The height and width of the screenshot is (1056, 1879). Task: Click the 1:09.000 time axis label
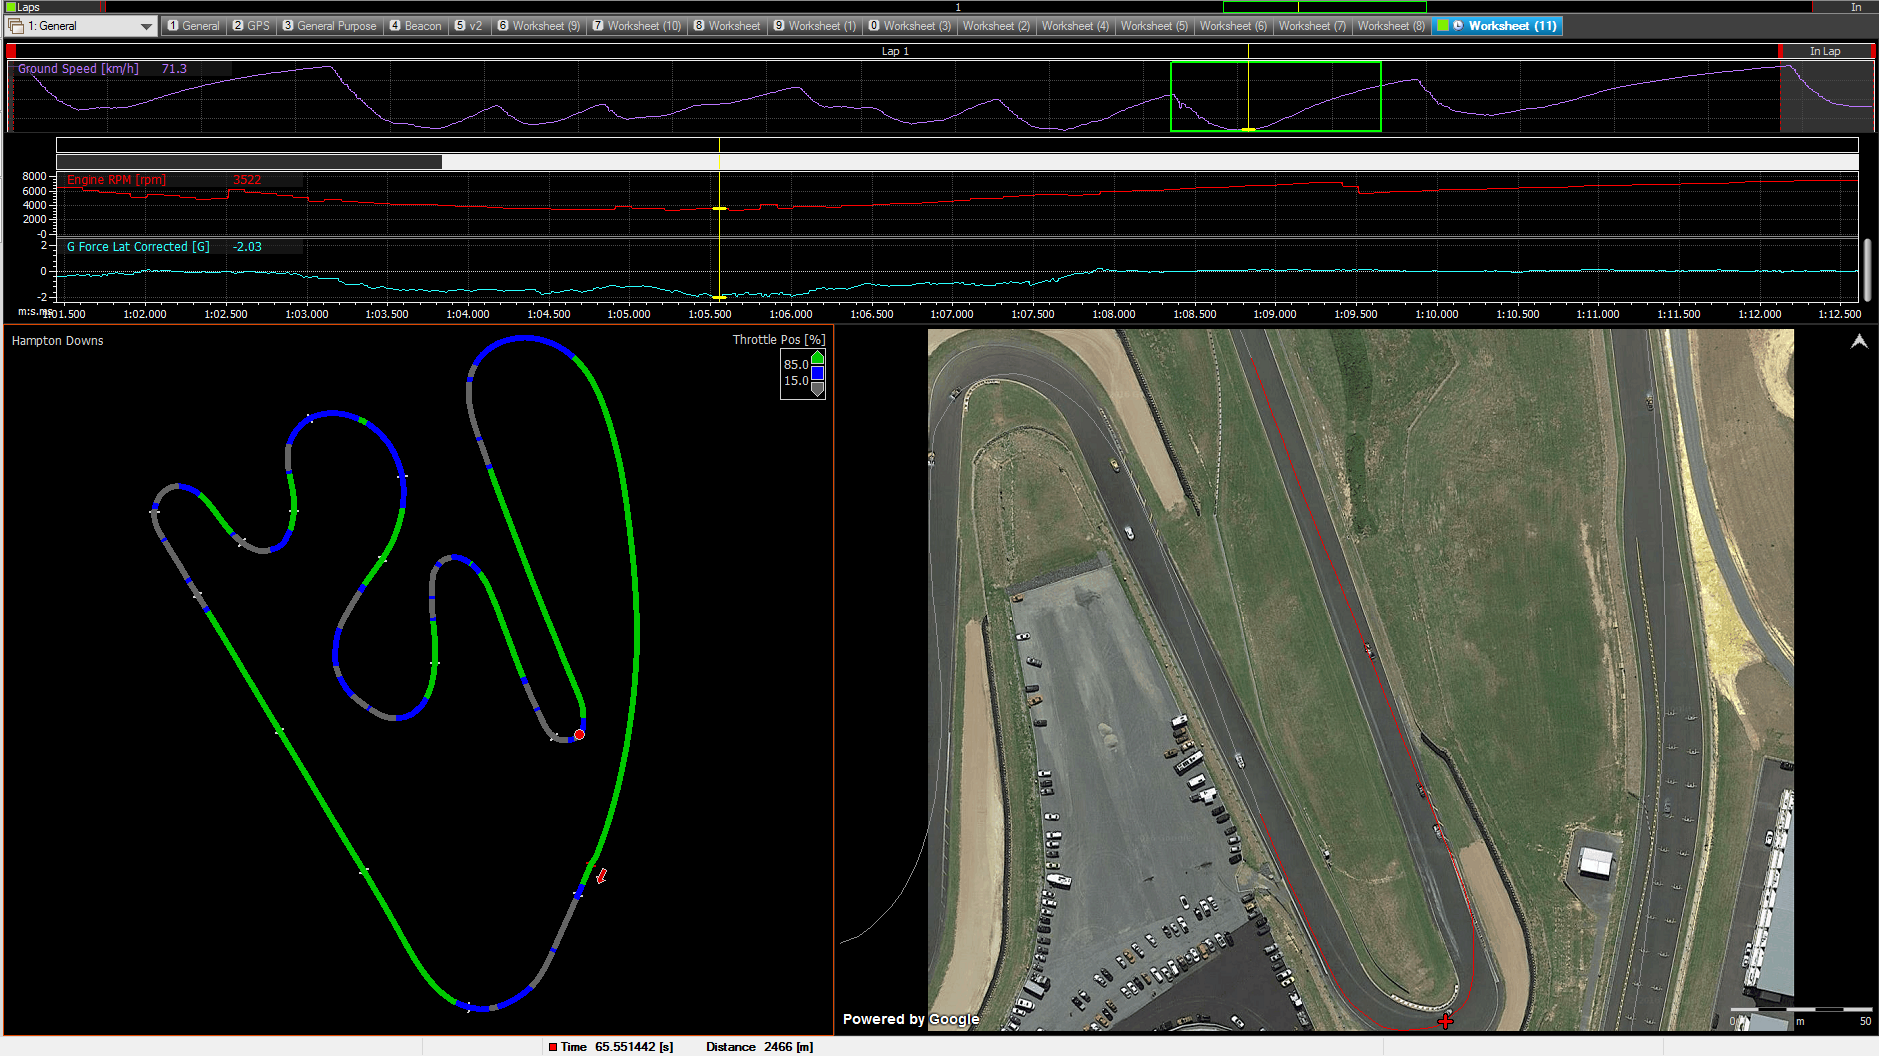[1275, 314]
